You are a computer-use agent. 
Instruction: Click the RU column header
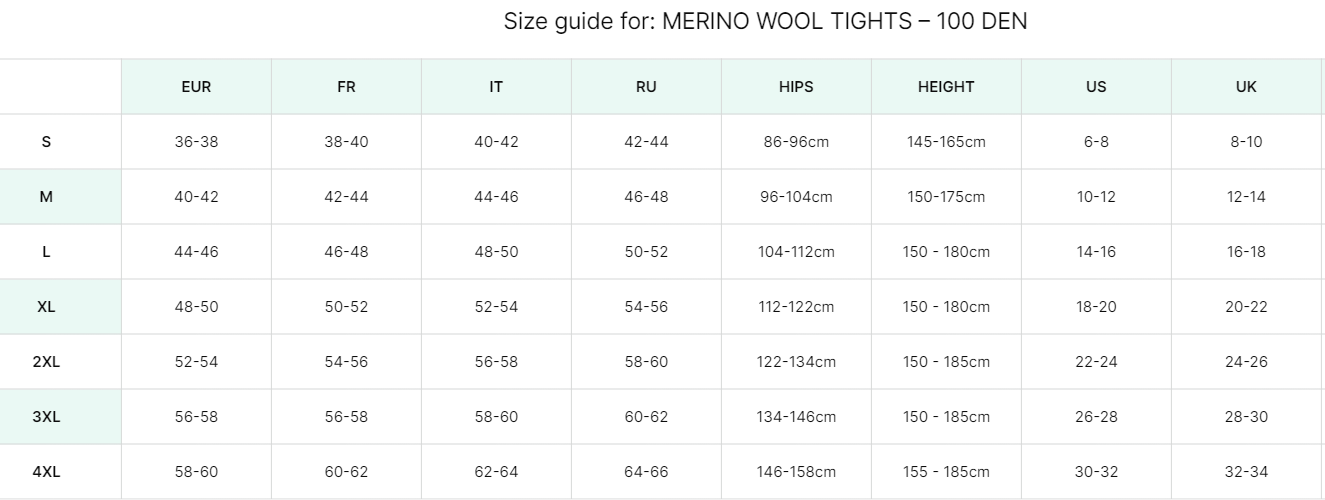pos(646,87)
